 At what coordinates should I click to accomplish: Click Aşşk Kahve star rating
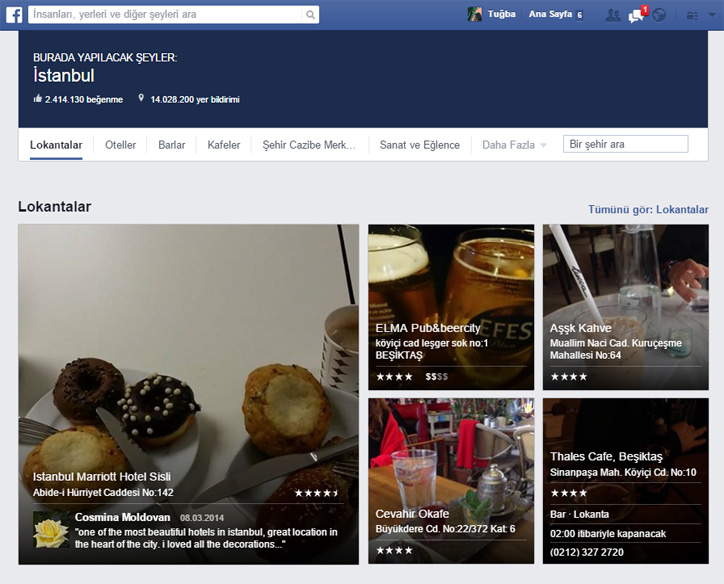[568, 377]
